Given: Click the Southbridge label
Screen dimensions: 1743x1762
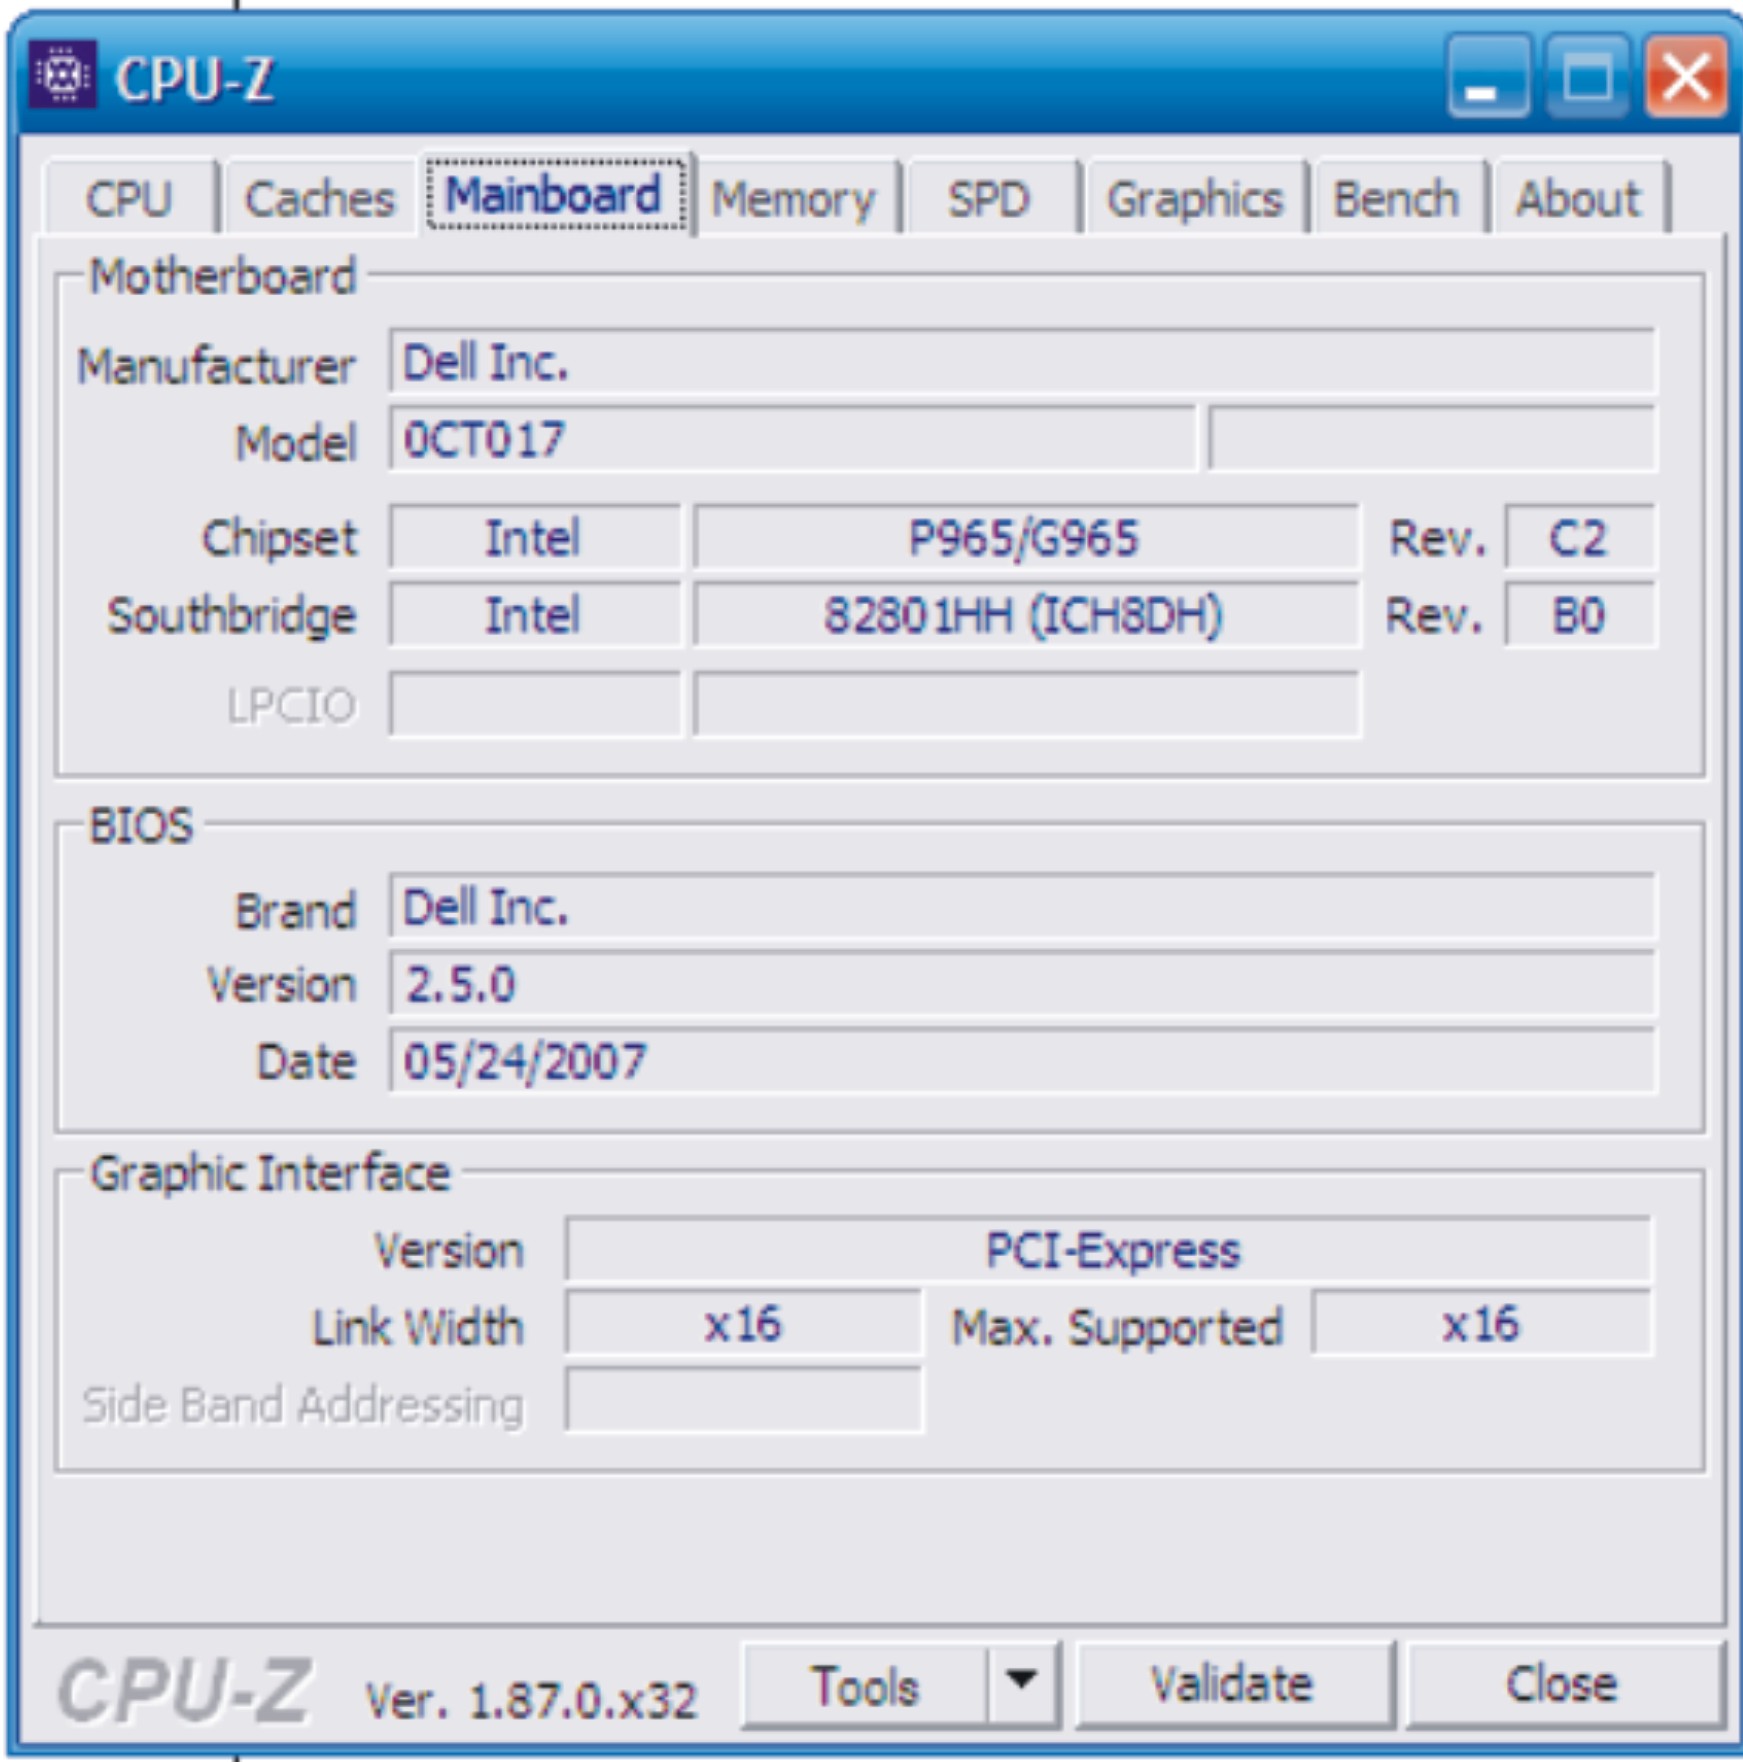Looking at the screenshot, I should coord(231,616).
